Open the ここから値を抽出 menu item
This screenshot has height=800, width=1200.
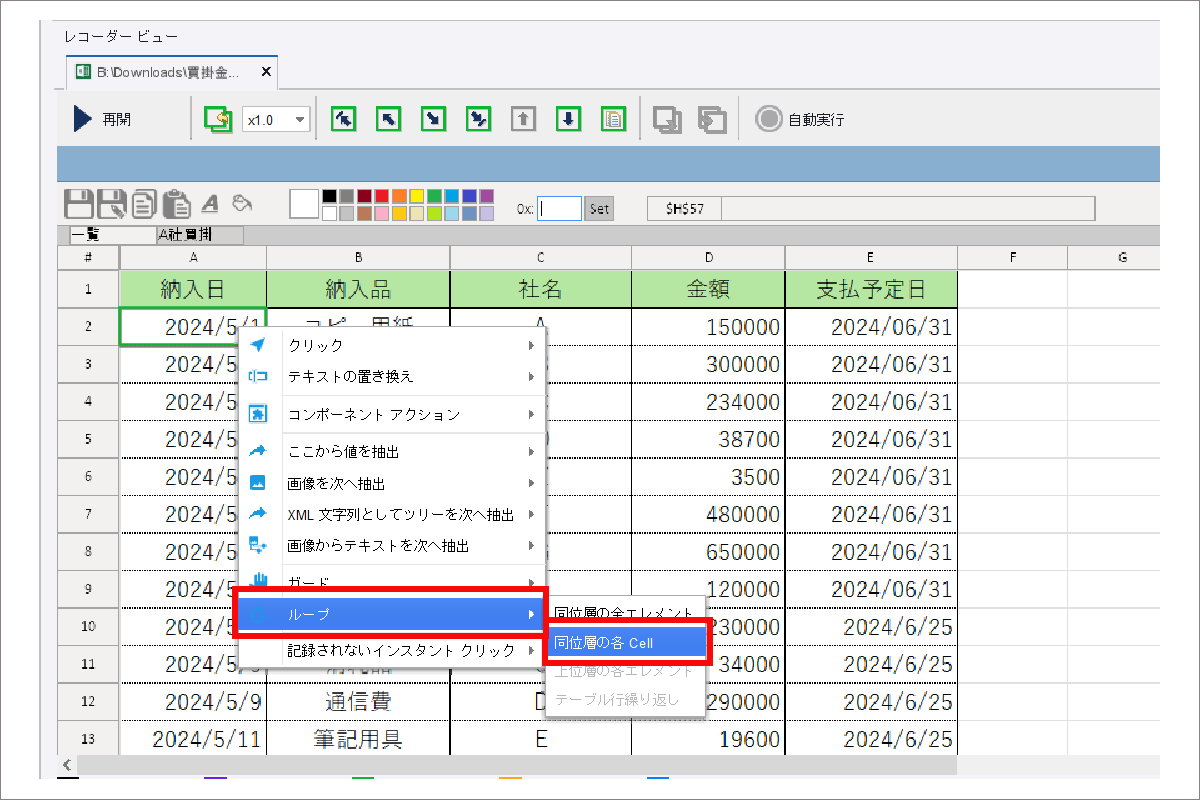tap(391, 452)
